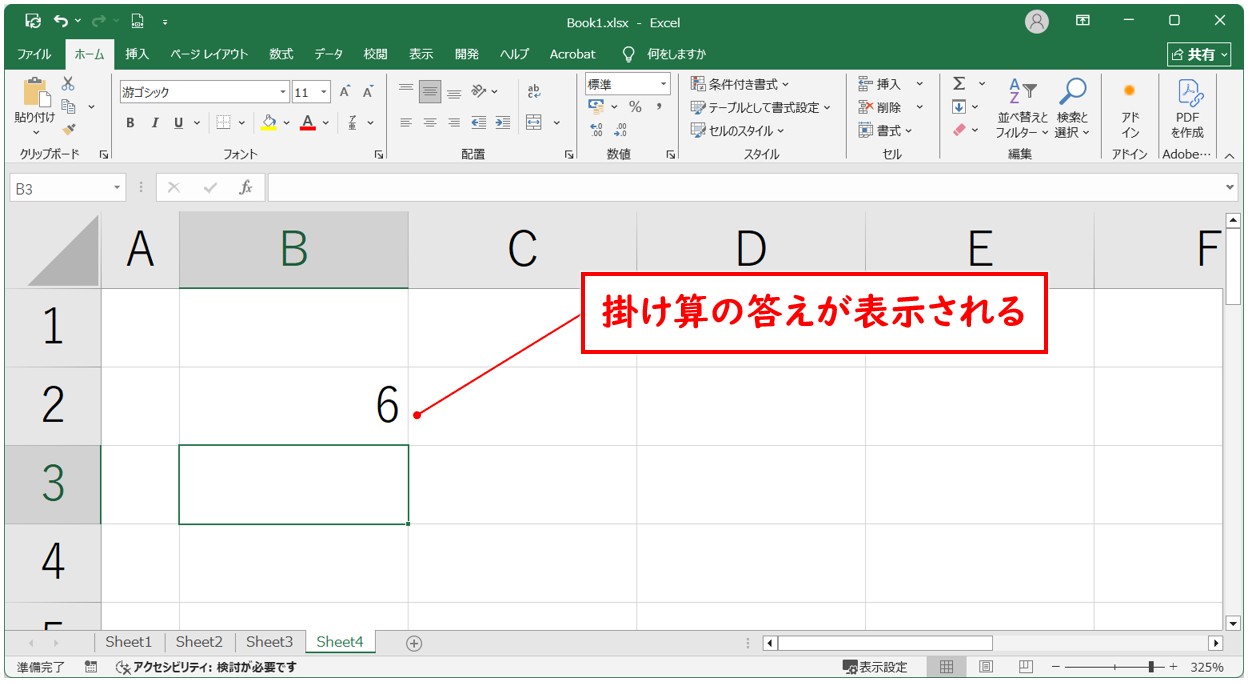Open the fill color dropdown arrow

click(286, 123)
